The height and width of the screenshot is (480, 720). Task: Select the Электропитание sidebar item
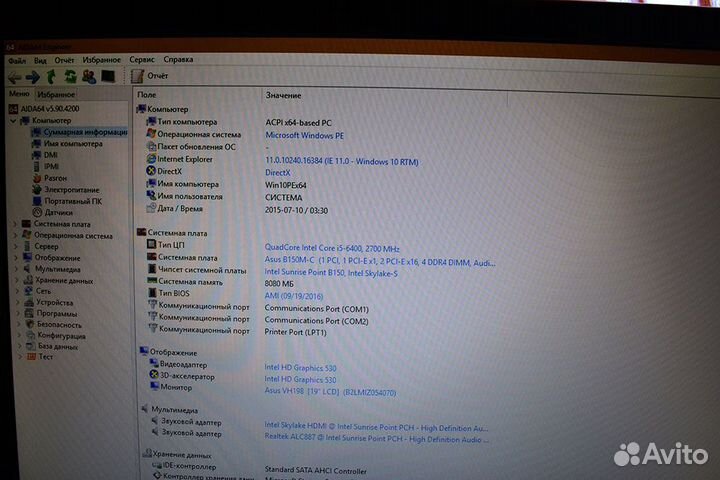tap(71, 189)
